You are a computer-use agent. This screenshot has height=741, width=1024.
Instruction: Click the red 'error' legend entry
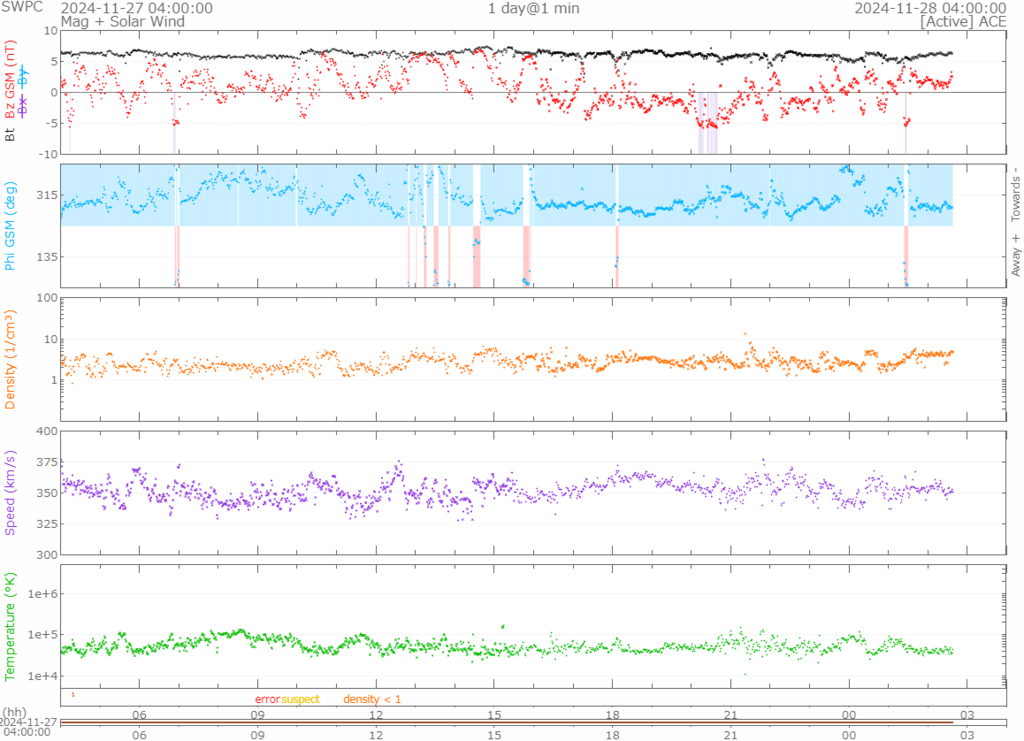point(267,699)
